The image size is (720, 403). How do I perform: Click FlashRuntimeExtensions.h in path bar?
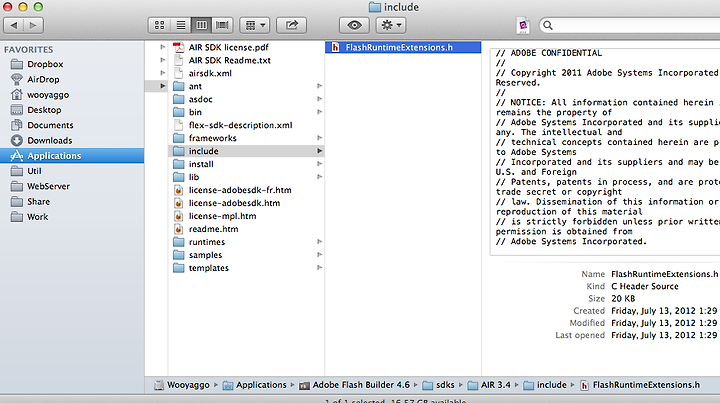[640, 385]
